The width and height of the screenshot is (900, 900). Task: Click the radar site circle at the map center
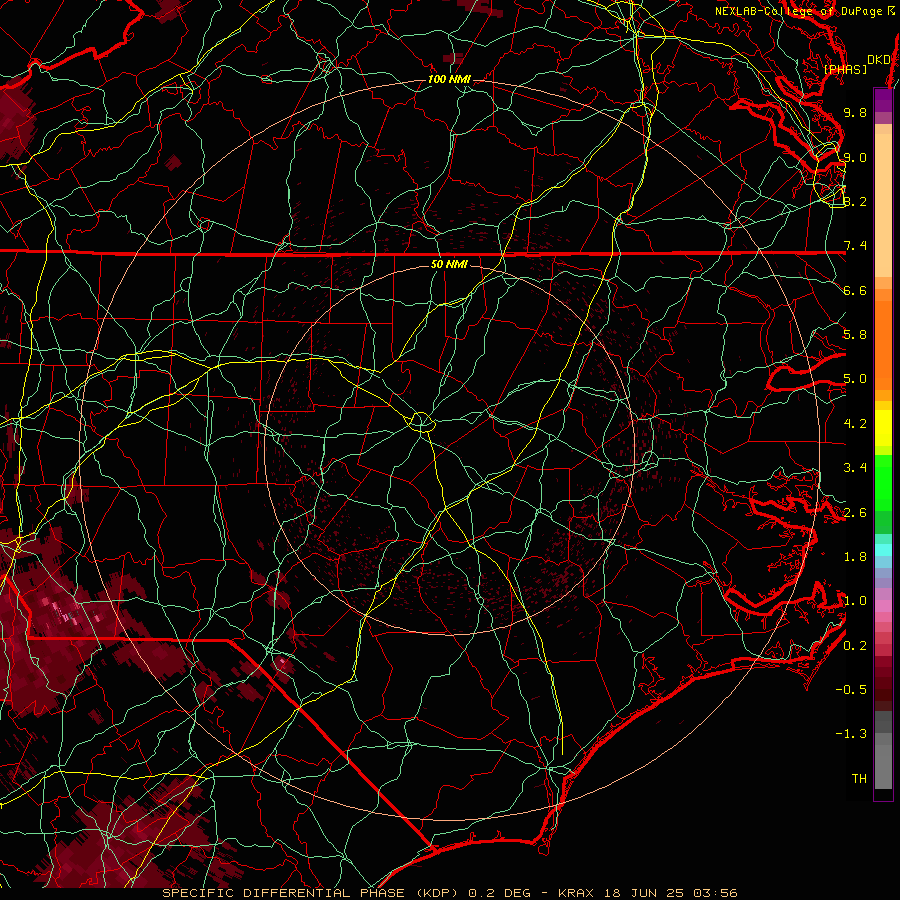tap(421, 423)
